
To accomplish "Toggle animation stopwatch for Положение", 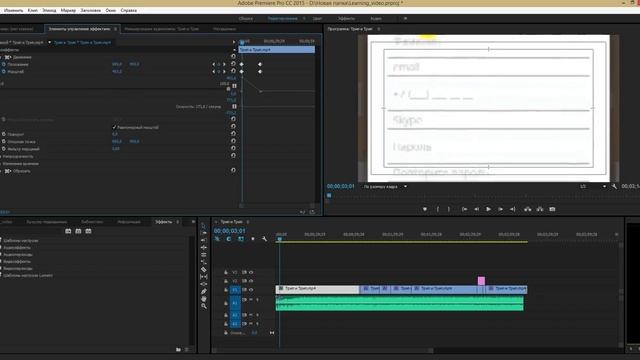I will pos(4,64).
